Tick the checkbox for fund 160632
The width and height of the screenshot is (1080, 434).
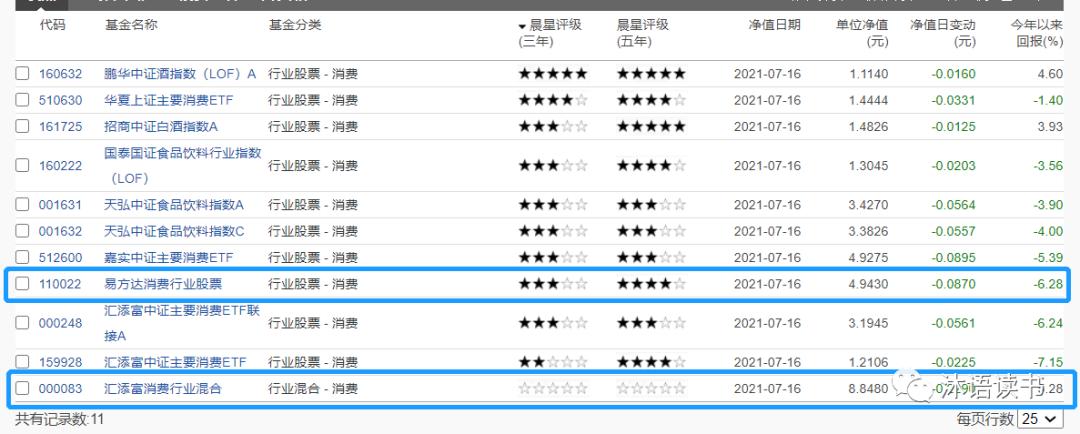[x=22, y=74]
